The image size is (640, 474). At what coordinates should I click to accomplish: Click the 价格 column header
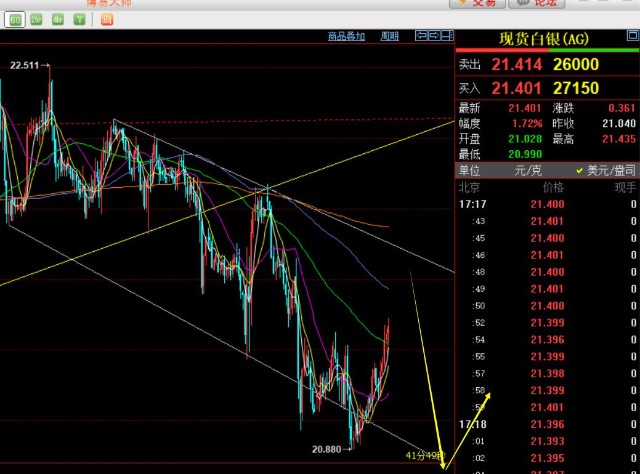coord(552,187)
